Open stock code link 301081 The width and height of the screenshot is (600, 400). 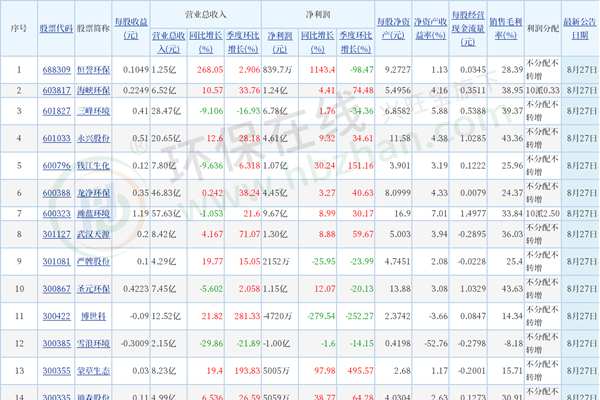[x=57, y=262]
